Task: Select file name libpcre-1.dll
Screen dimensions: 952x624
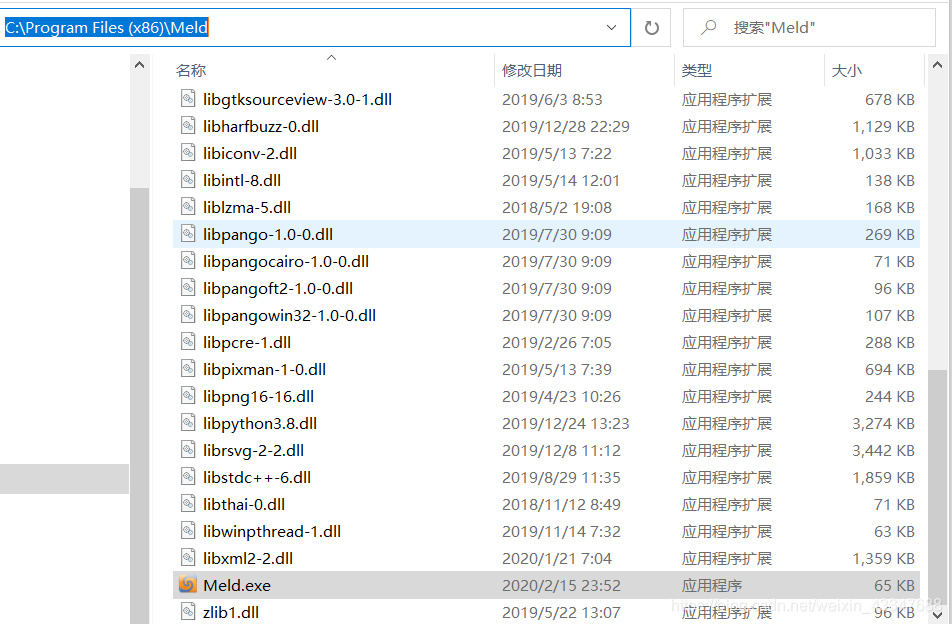Action: point(247,342)
